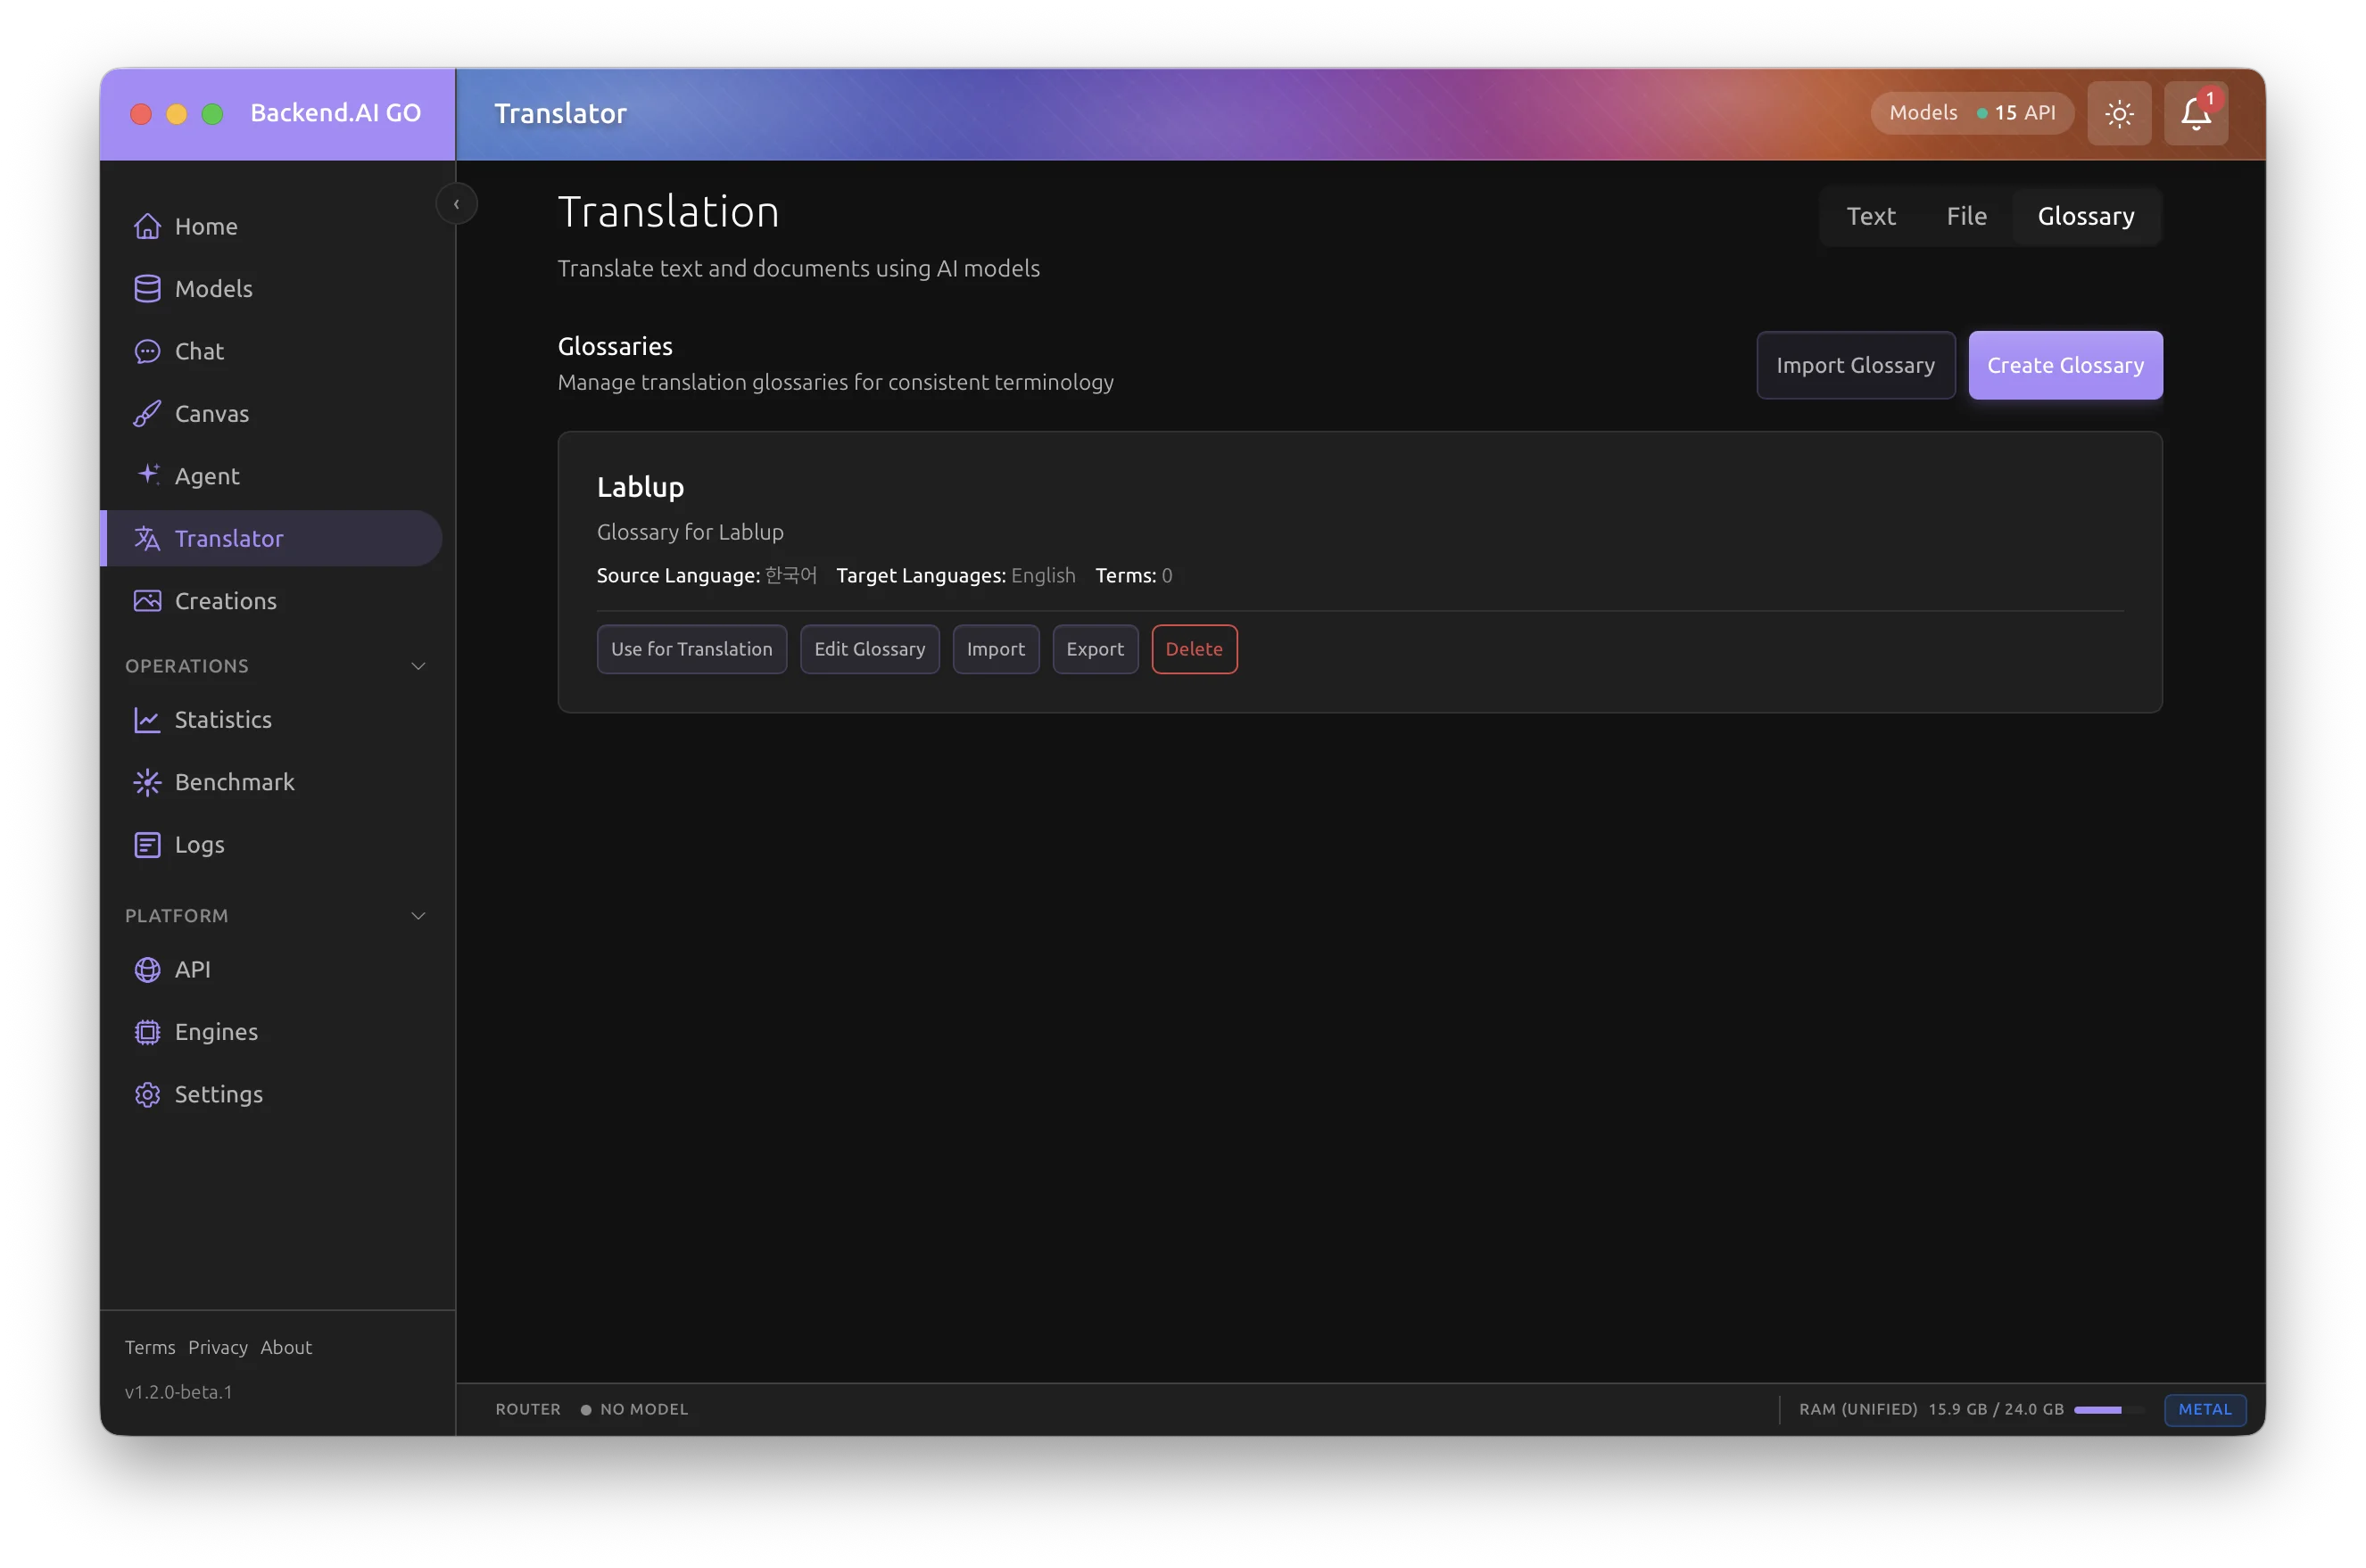Select the Canvas brush icon
The height and width of the screenshot is (1568, 2366).
click(x=147, y=414)
